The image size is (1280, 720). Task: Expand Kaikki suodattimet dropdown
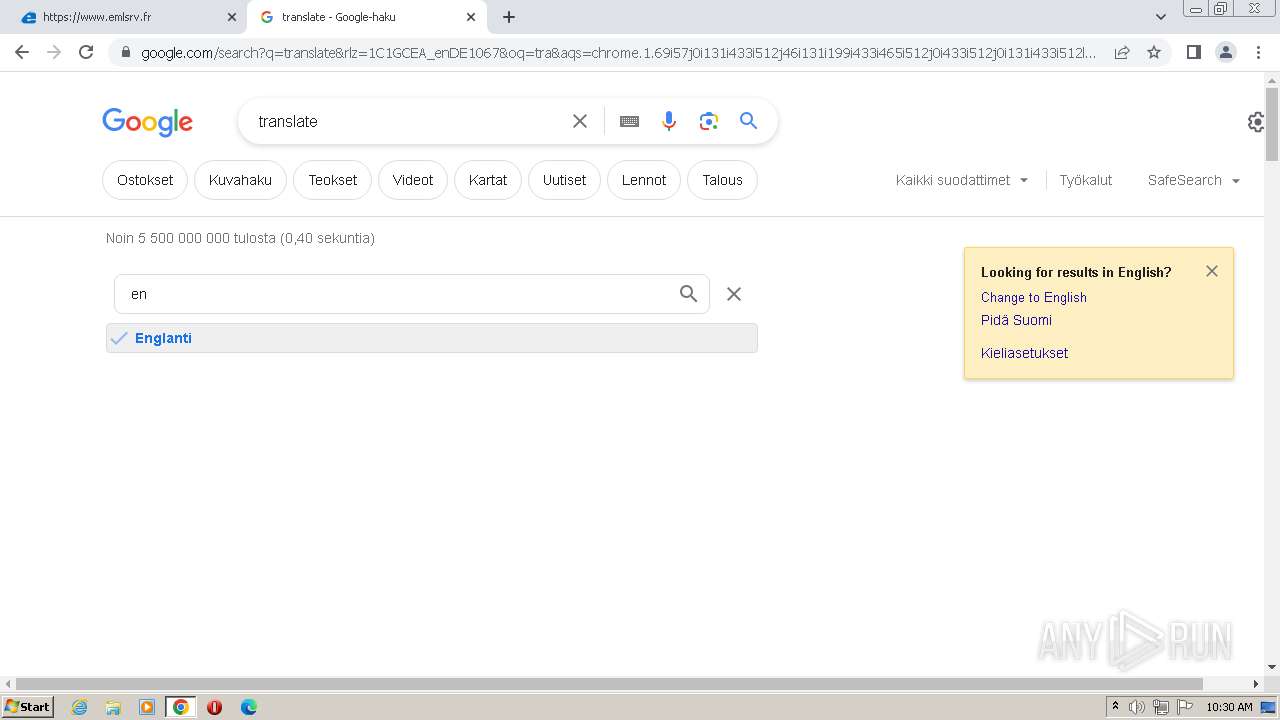coord(962,180)
